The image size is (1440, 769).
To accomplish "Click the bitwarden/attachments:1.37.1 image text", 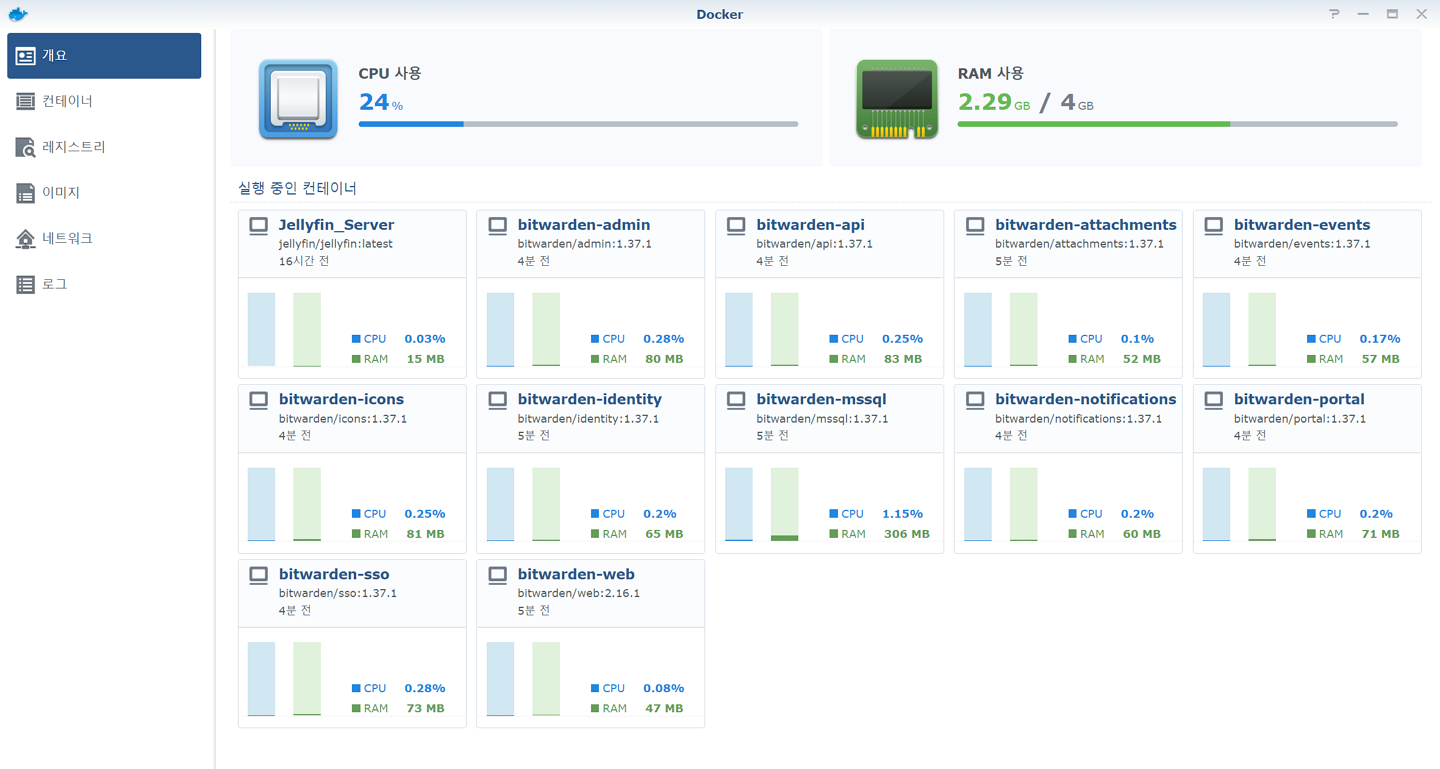I will (1080, 244).
